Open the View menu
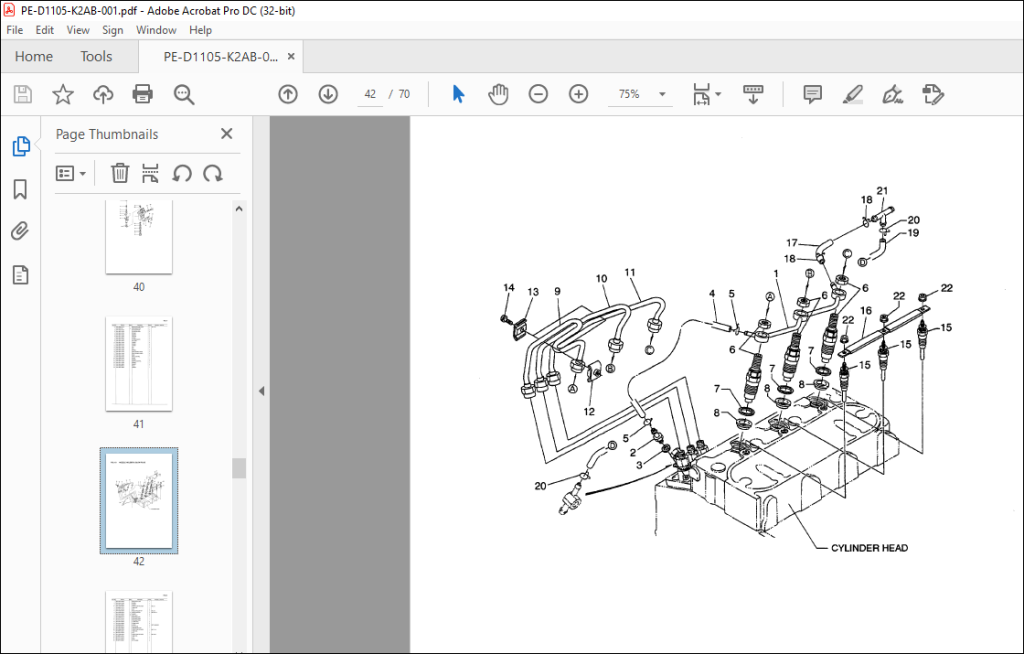 click(x=78, y=30)
